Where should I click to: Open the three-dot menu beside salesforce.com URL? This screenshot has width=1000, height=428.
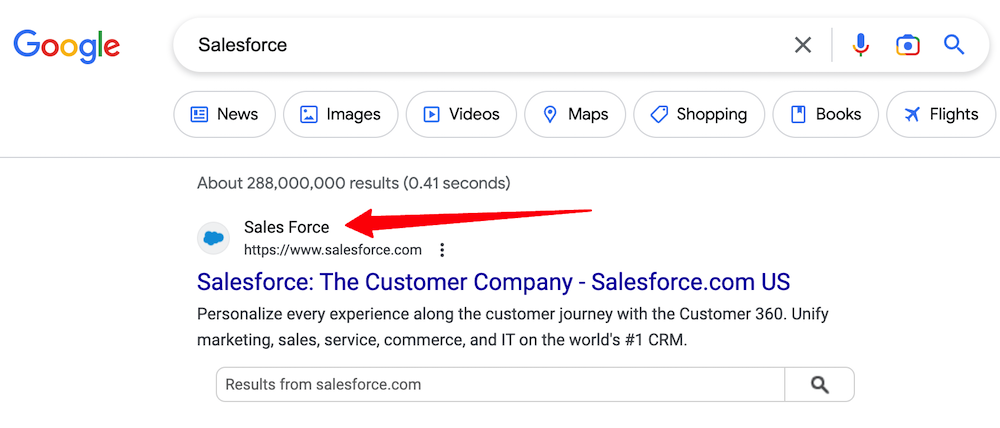point(442,250)
